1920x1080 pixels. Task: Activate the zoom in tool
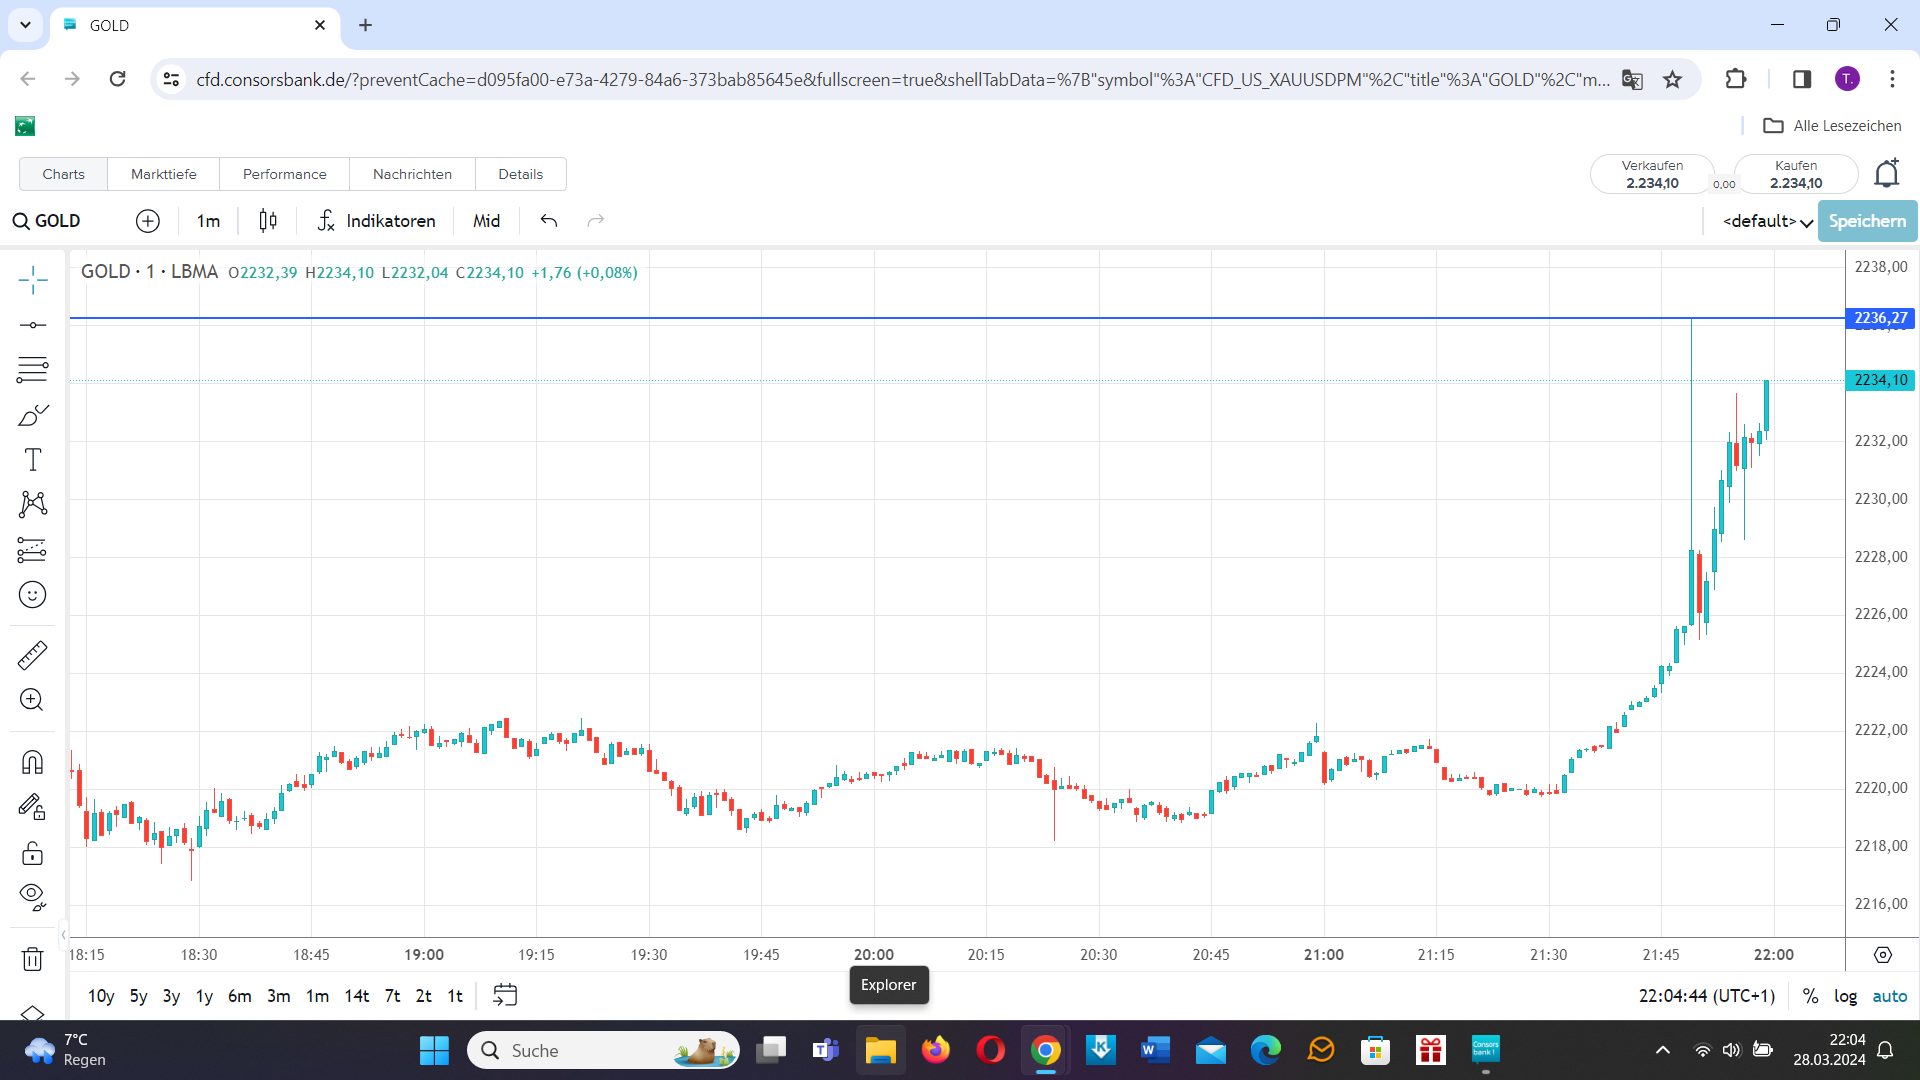(x=33, y=700)
